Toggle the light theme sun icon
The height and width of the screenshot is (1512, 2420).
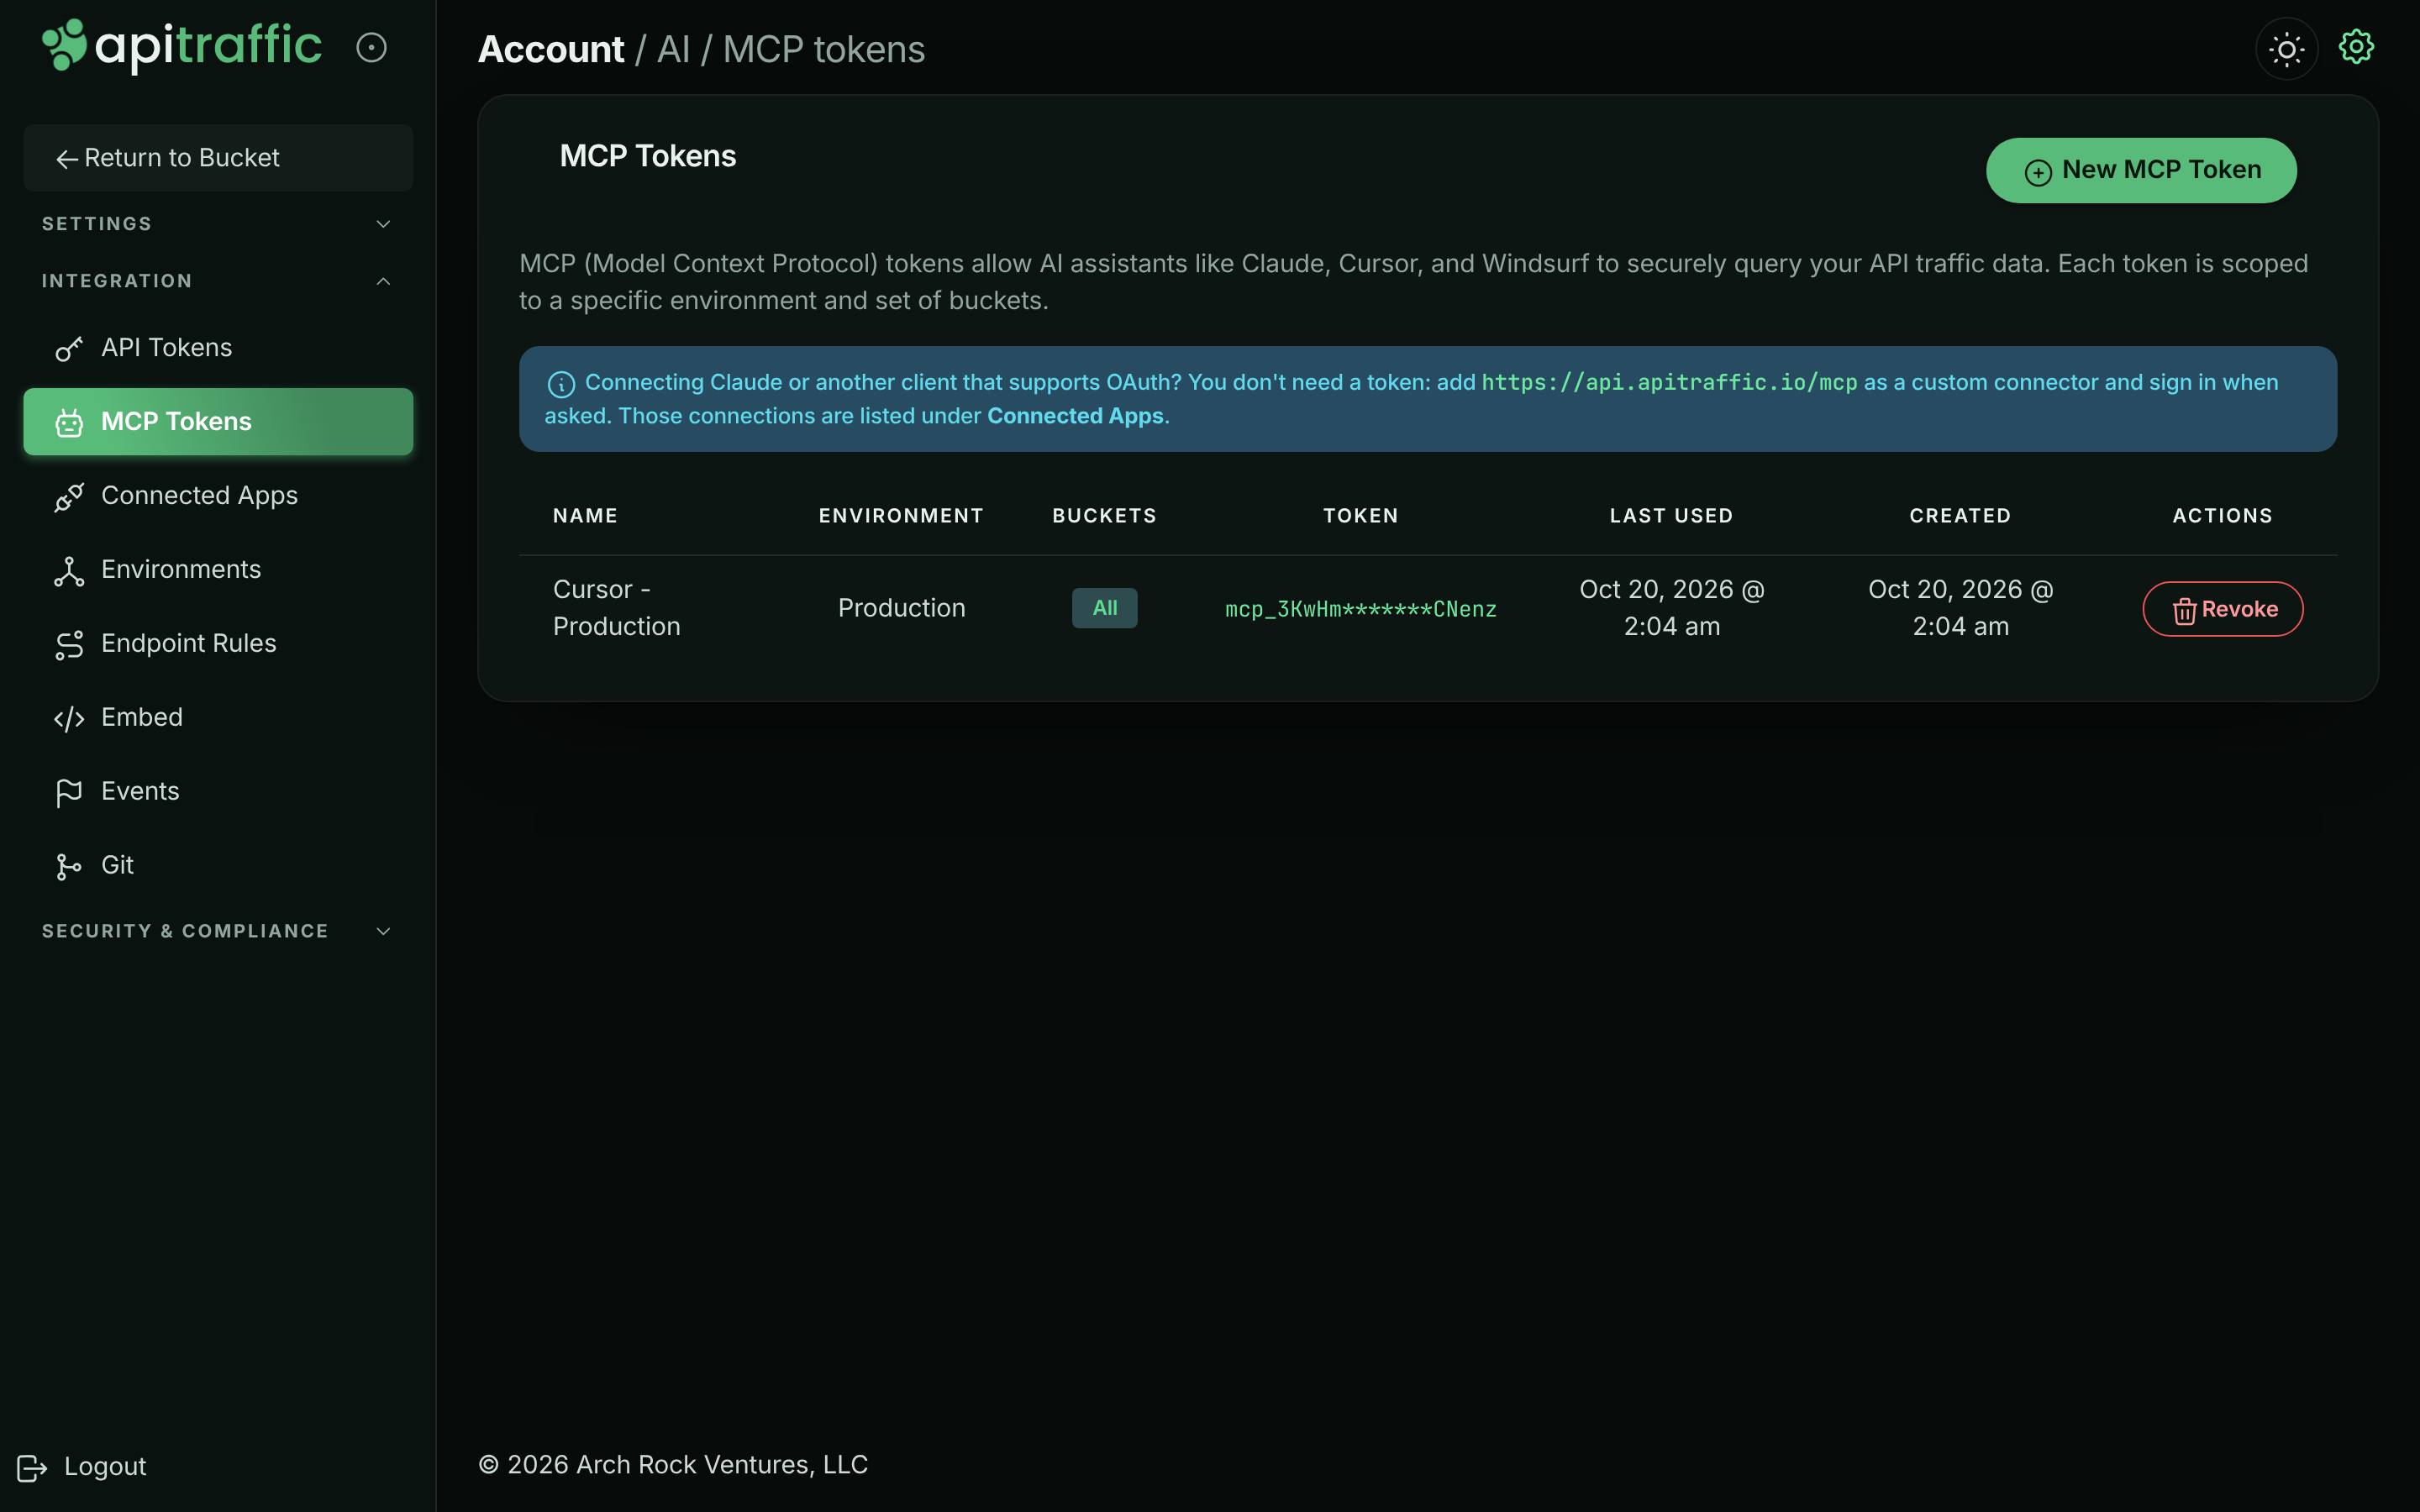[2286, 49]
